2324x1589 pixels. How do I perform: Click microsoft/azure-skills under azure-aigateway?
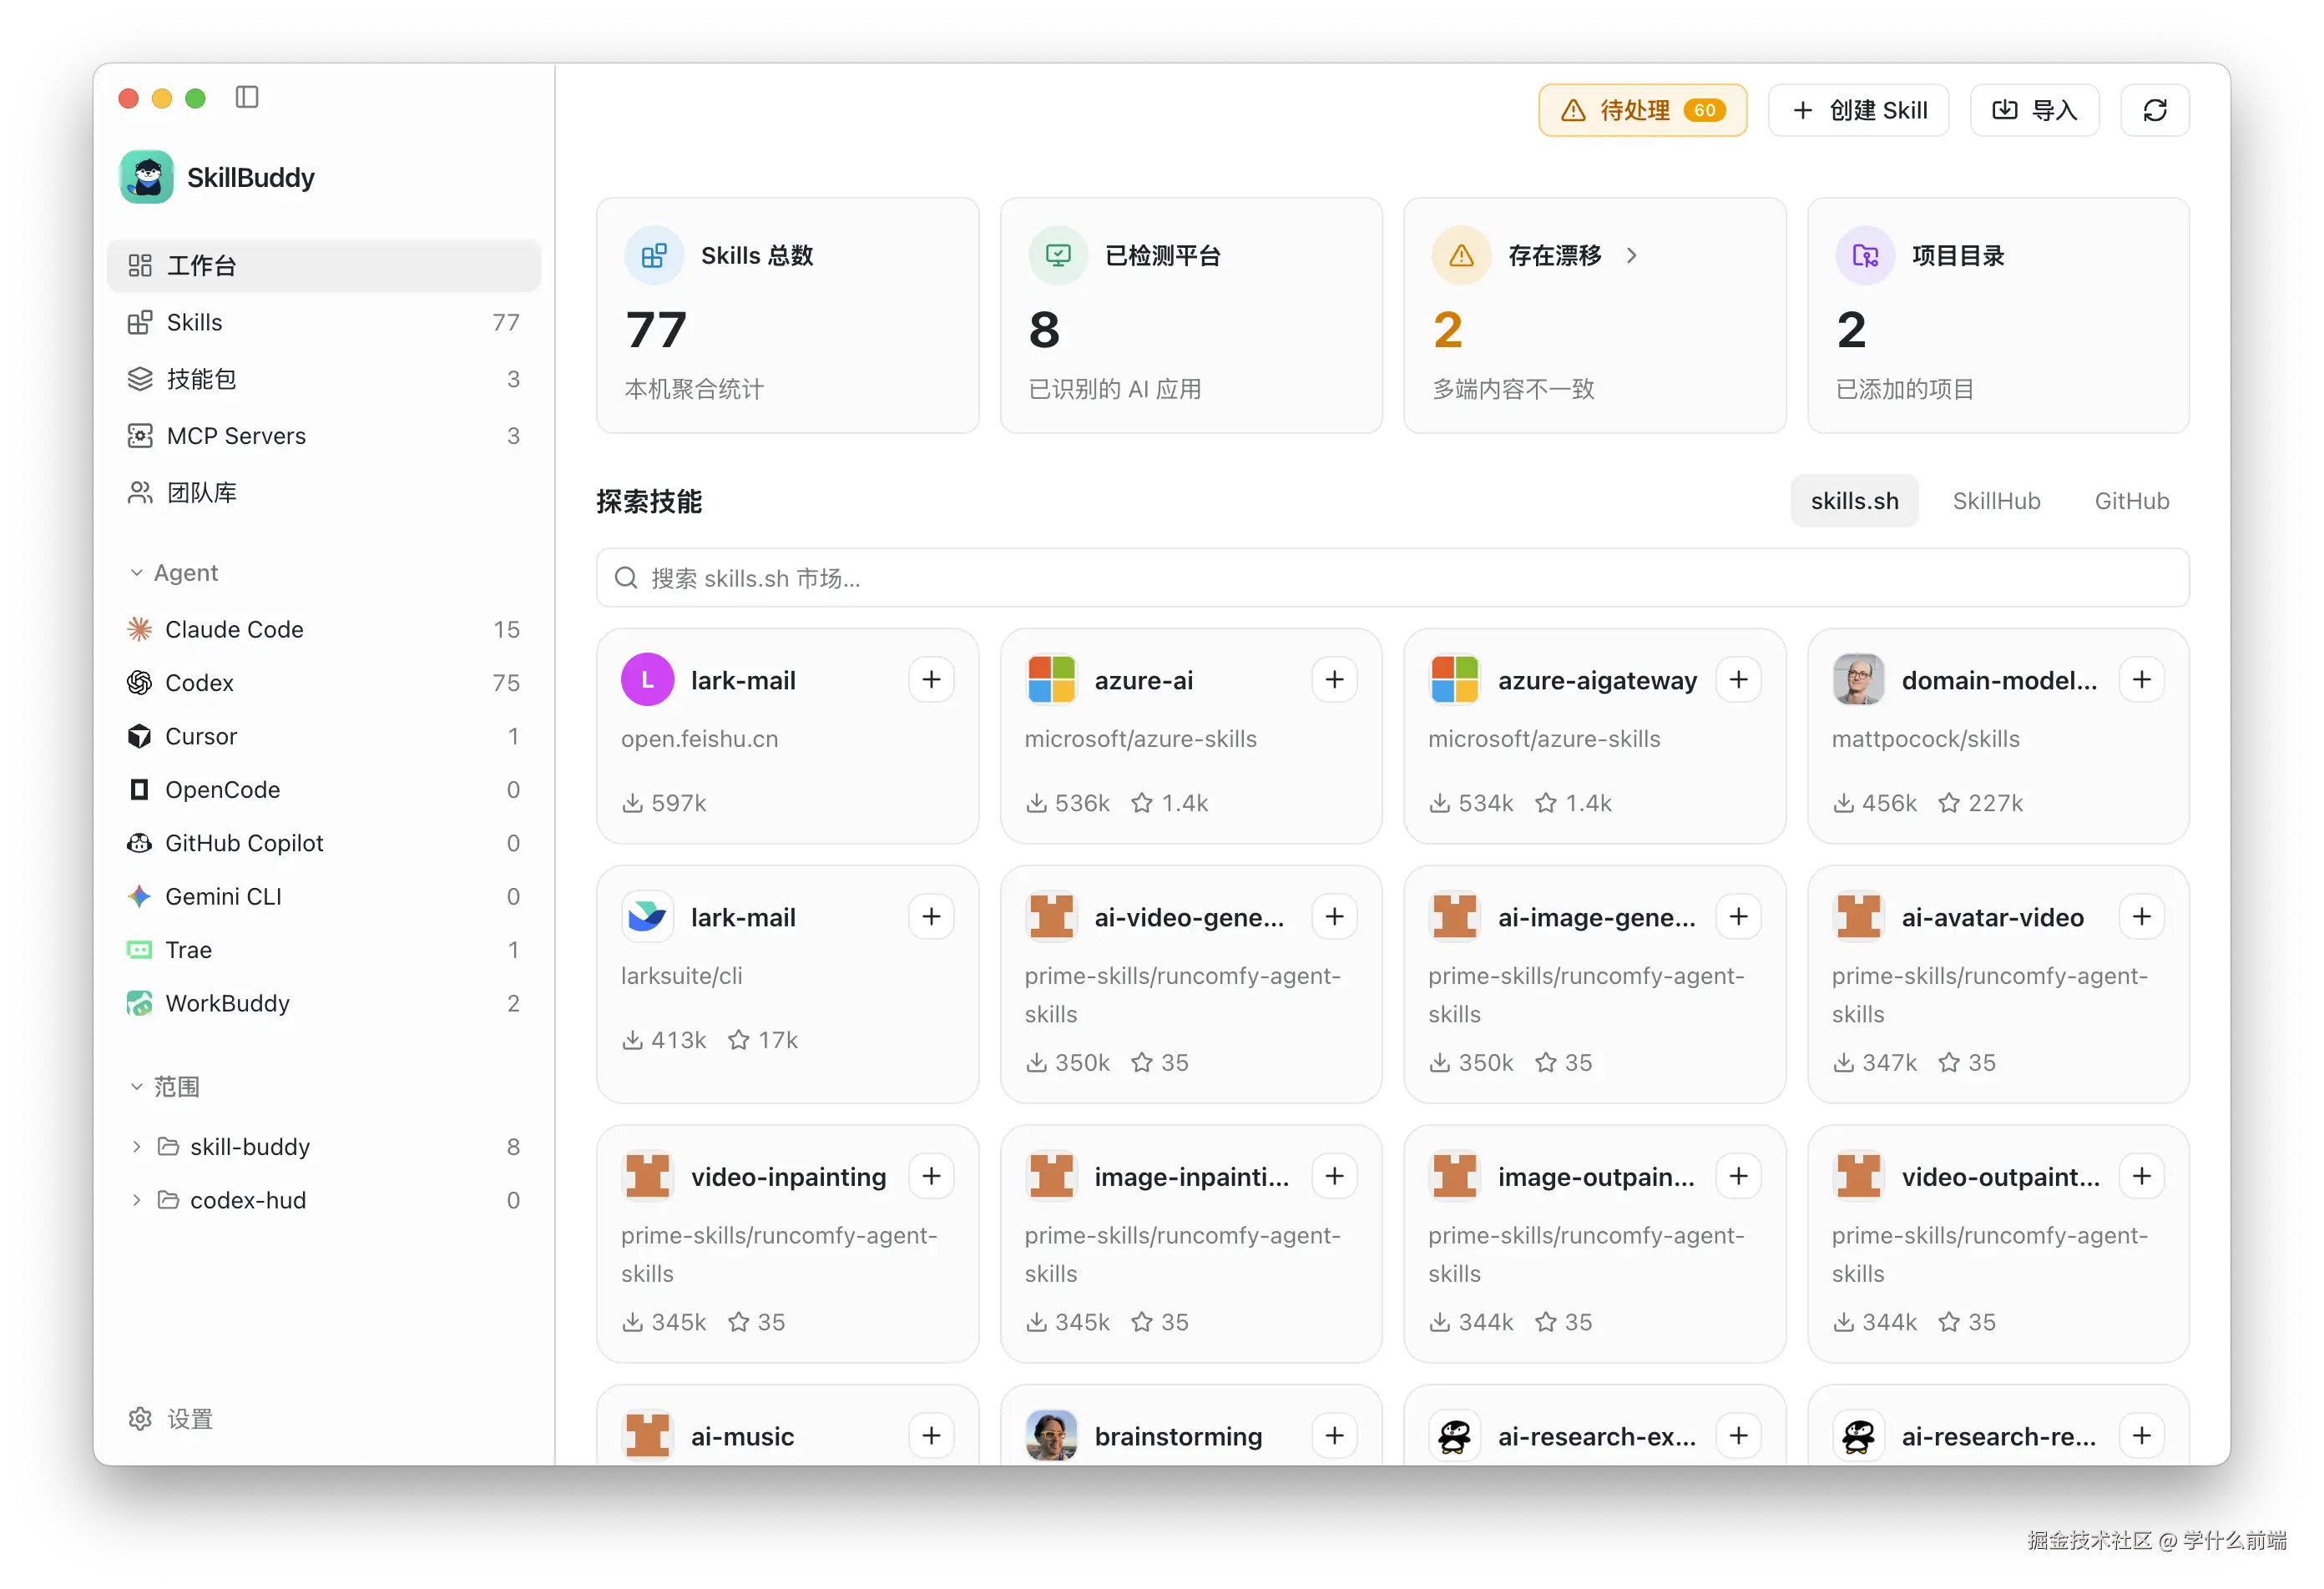(x=1543, y=739)
